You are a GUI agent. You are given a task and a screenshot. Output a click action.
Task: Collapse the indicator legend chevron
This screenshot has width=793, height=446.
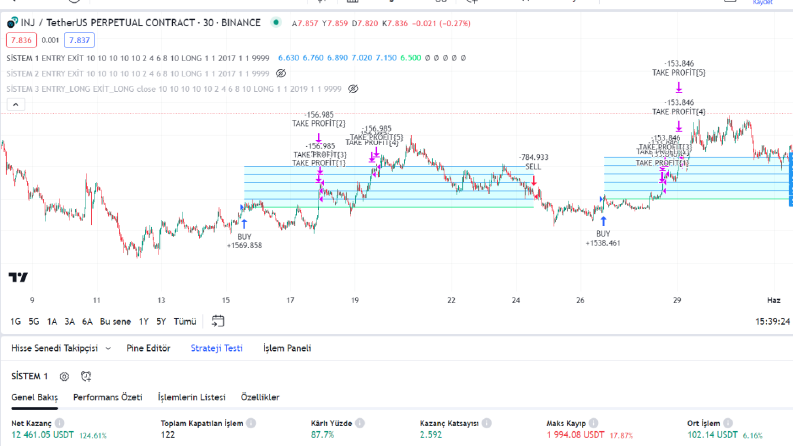coord(16,104)
